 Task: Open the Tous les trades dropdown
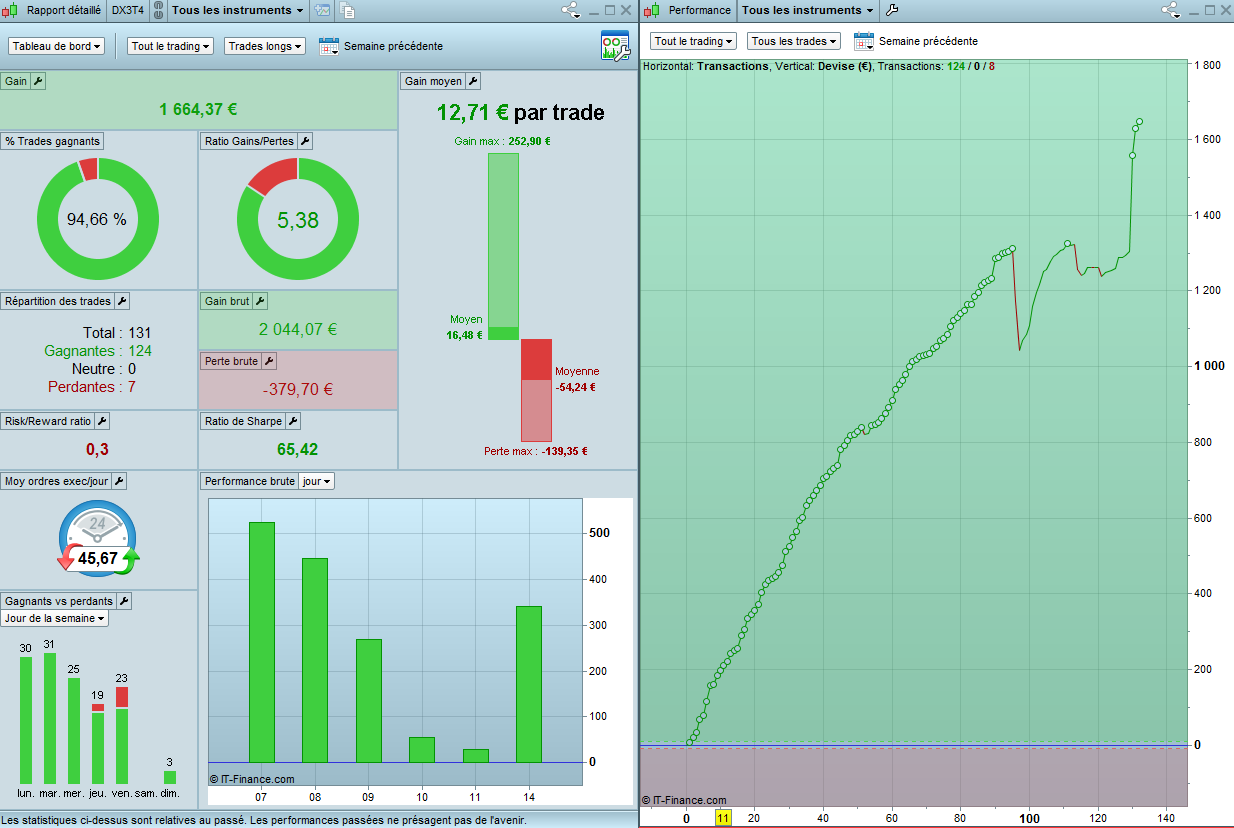(794, 42)
